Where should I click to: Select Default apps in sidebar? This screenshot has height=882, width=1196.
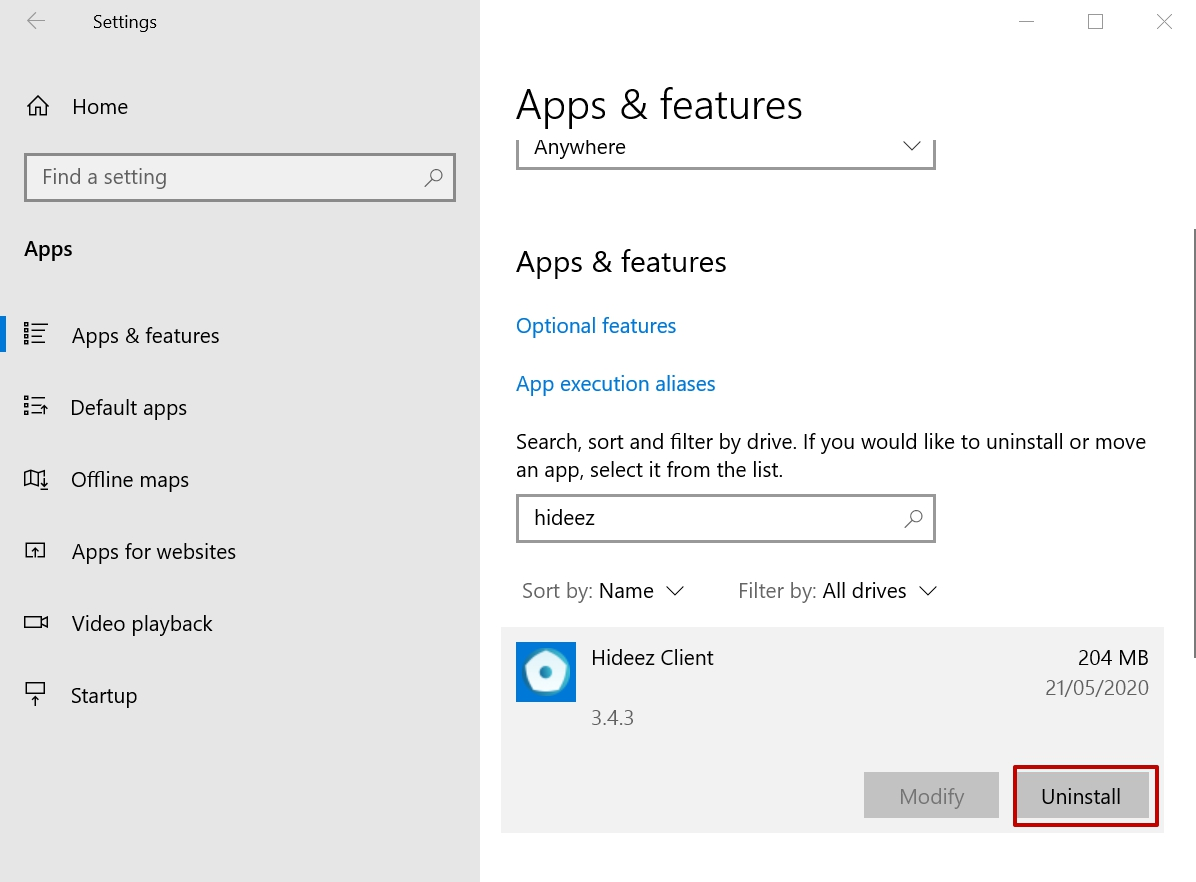pos(129,408)
